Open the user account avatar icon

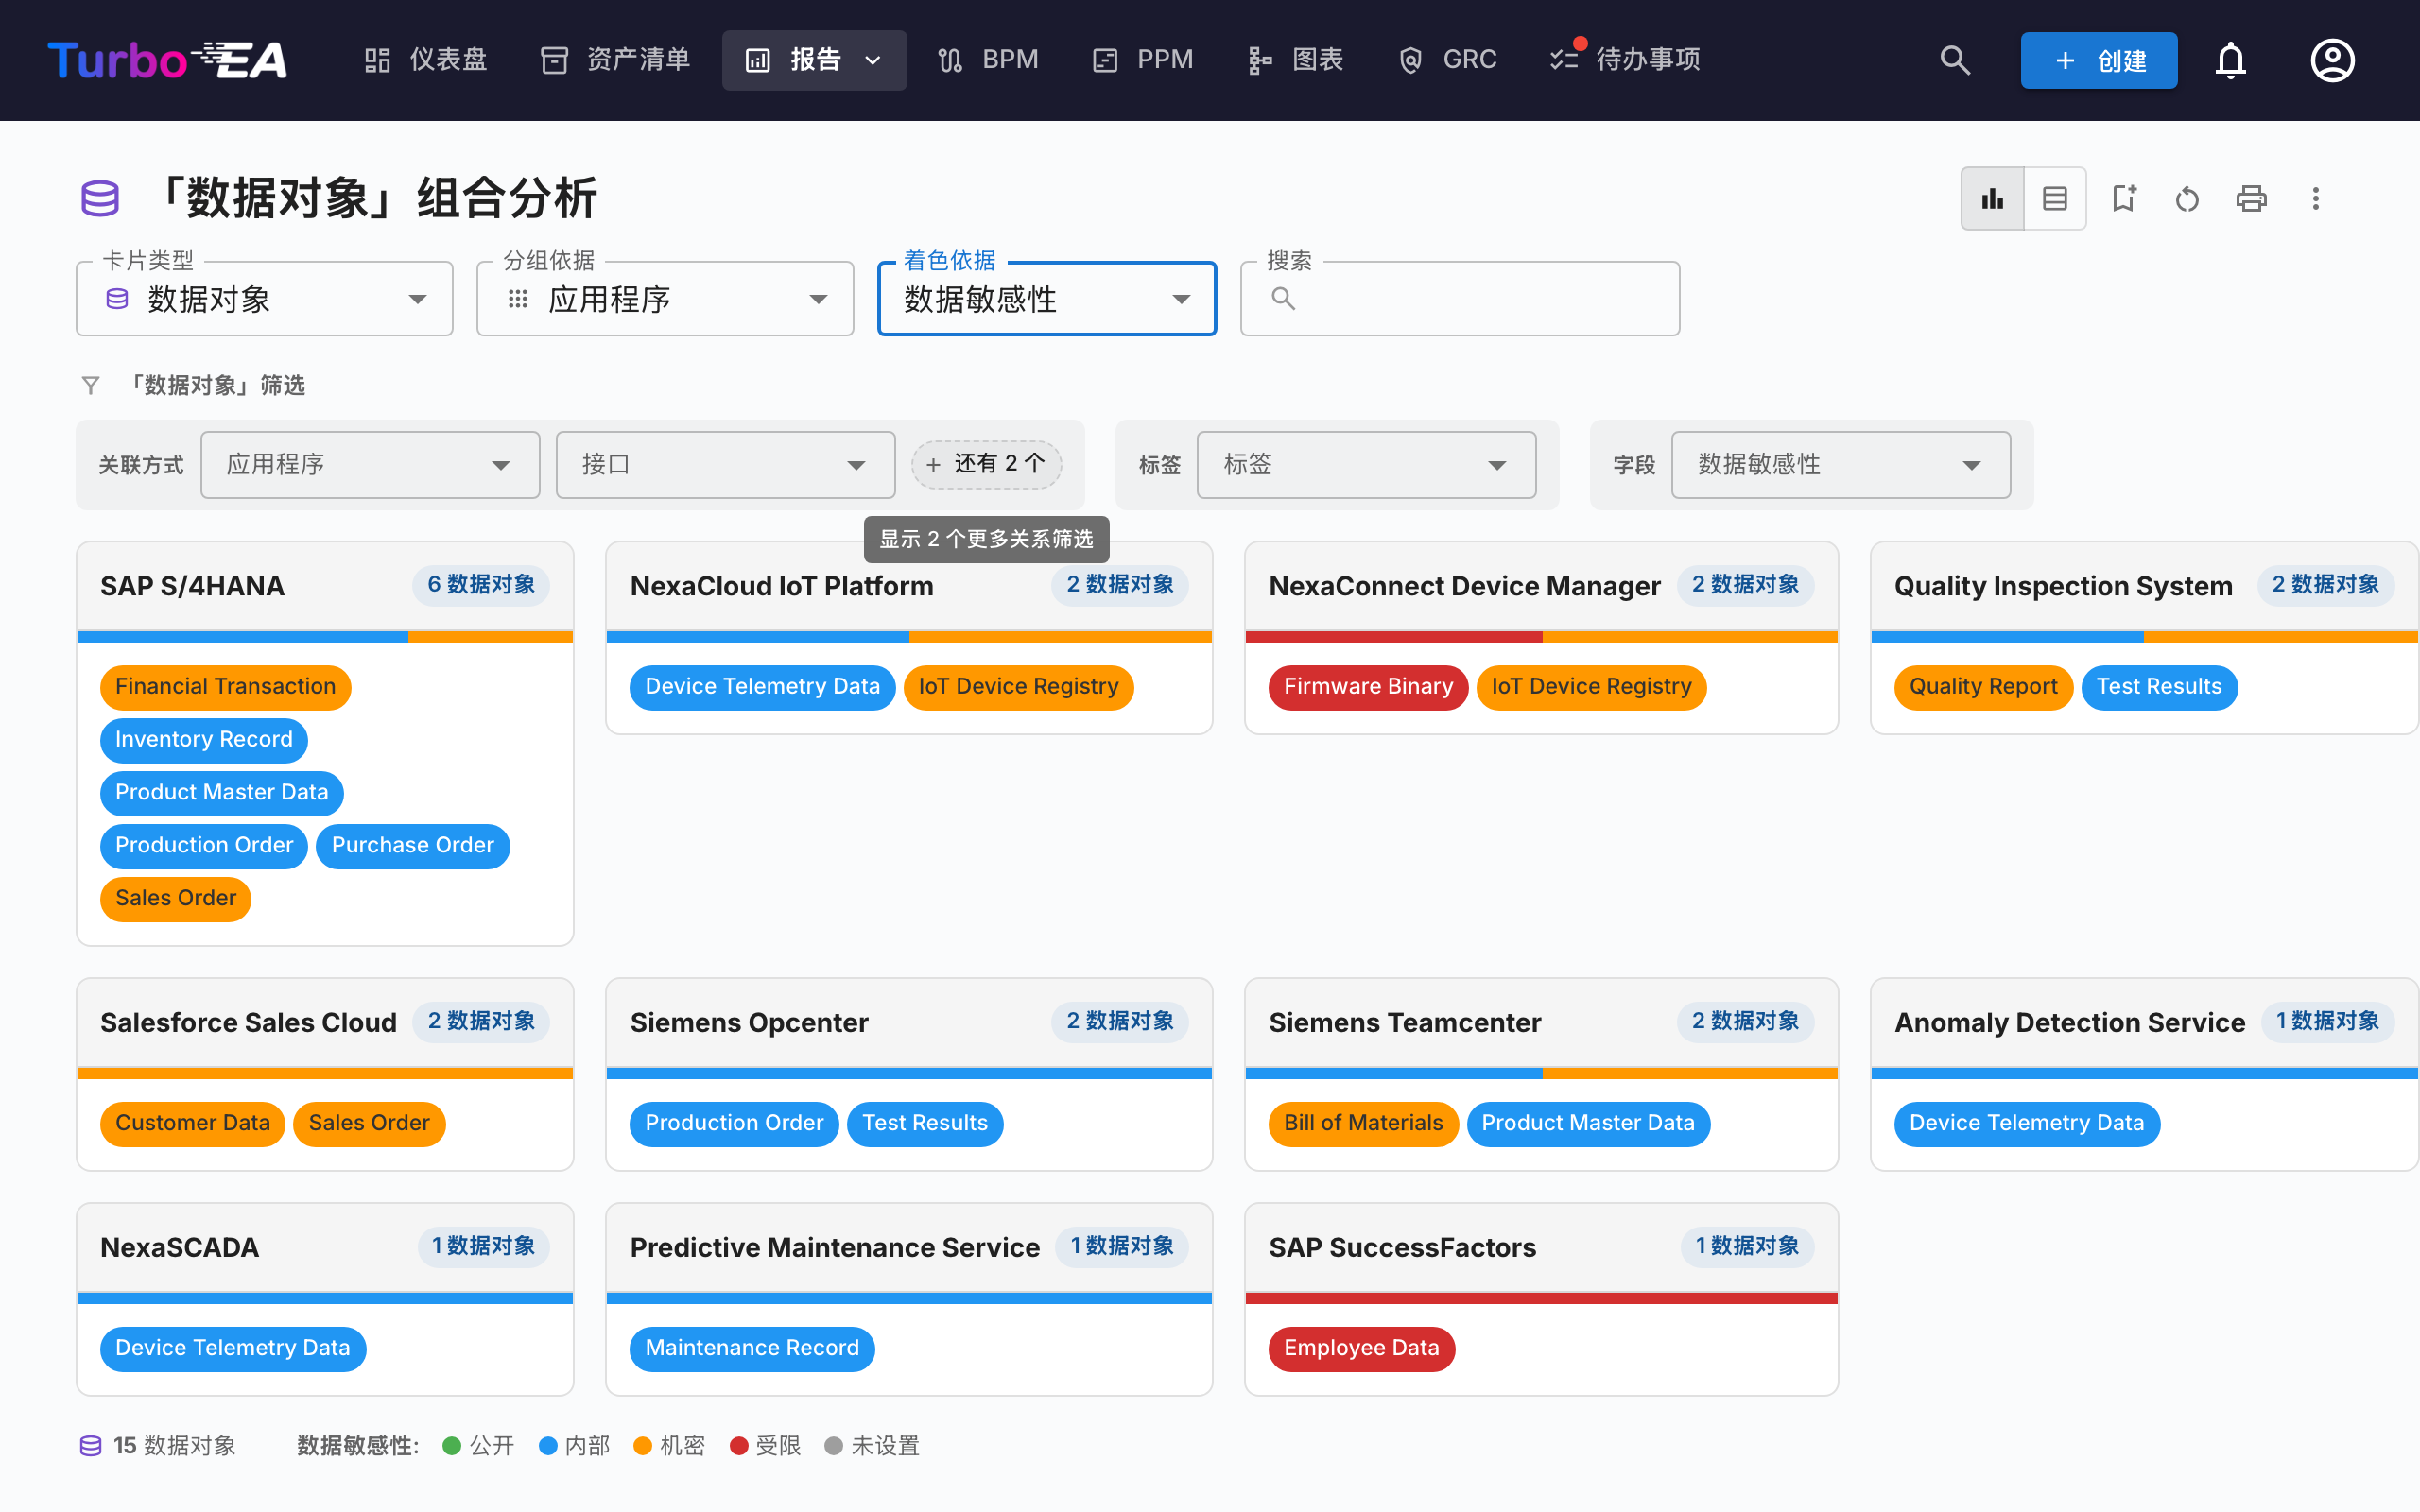[x=2332, y=60]
